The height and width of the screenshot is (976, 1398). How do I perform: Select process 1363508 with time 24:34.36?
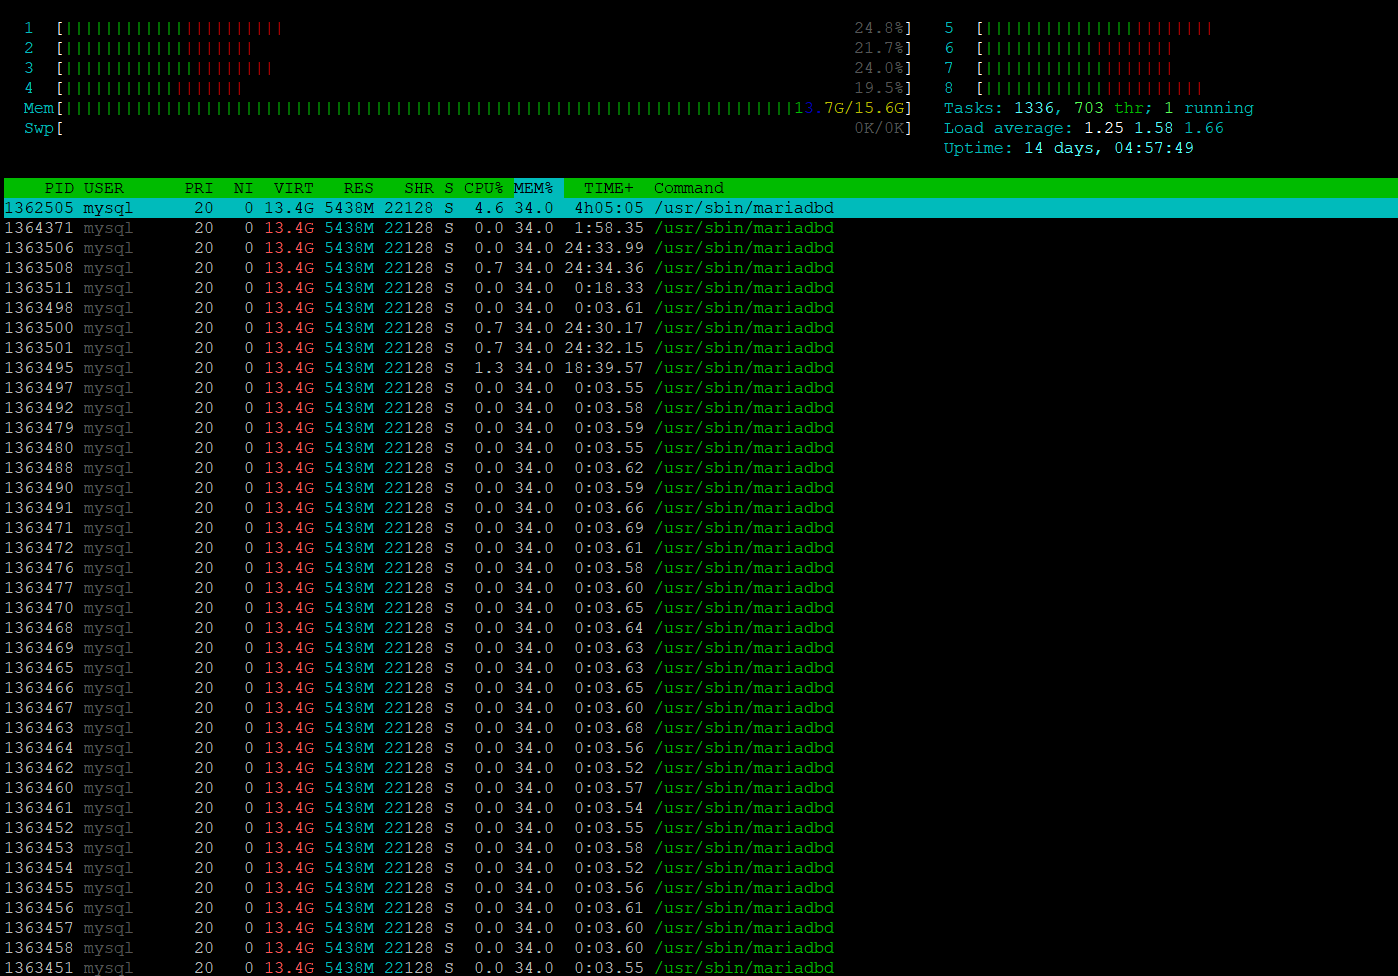click(x=420, y=268)
